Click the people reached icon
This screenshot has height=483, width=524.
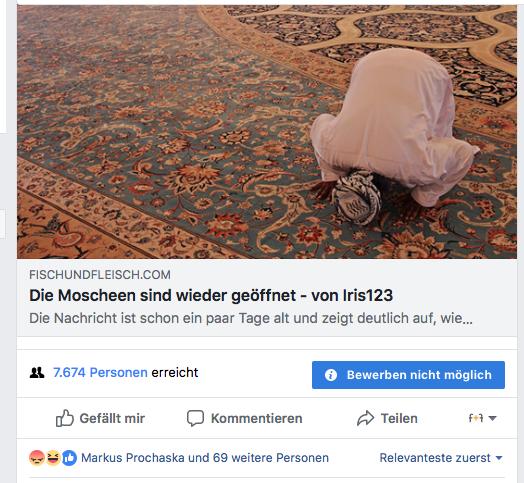click(37, 372)
